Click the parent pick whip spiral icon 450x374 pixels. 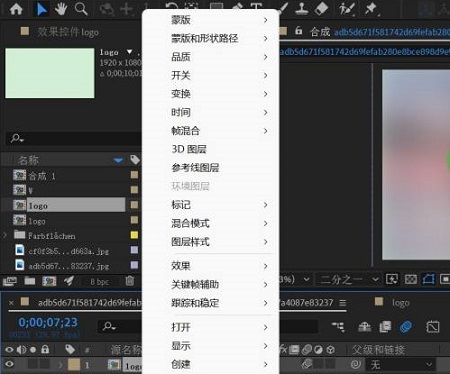(x=356, y=364)
